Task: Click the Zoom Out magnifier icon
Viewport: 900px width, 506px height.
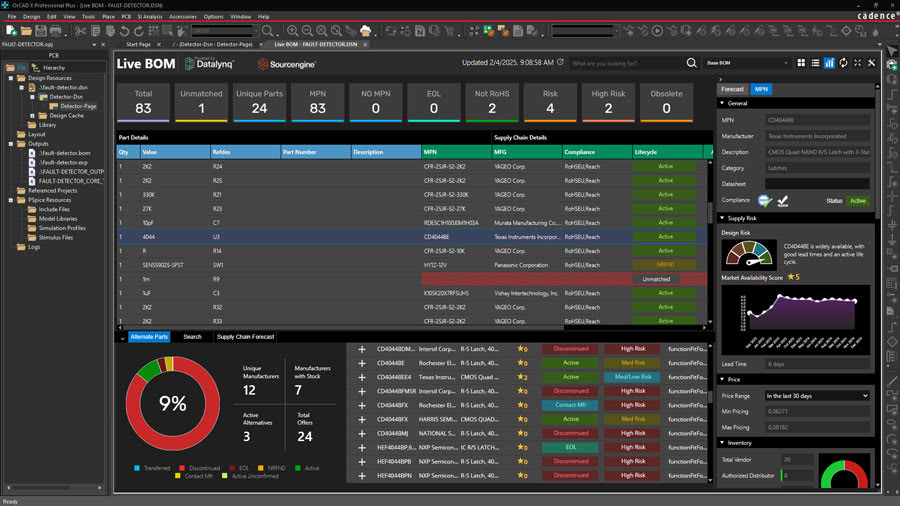Action: pos(307,30)
